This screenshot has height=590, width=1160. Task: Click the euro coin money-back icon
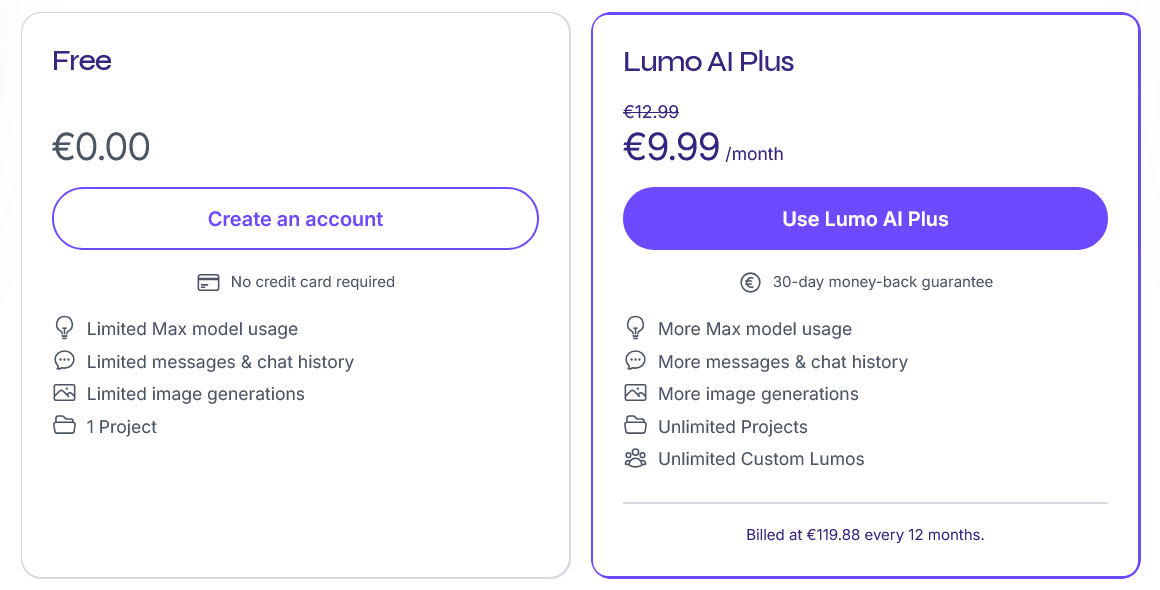click(750, 282)
